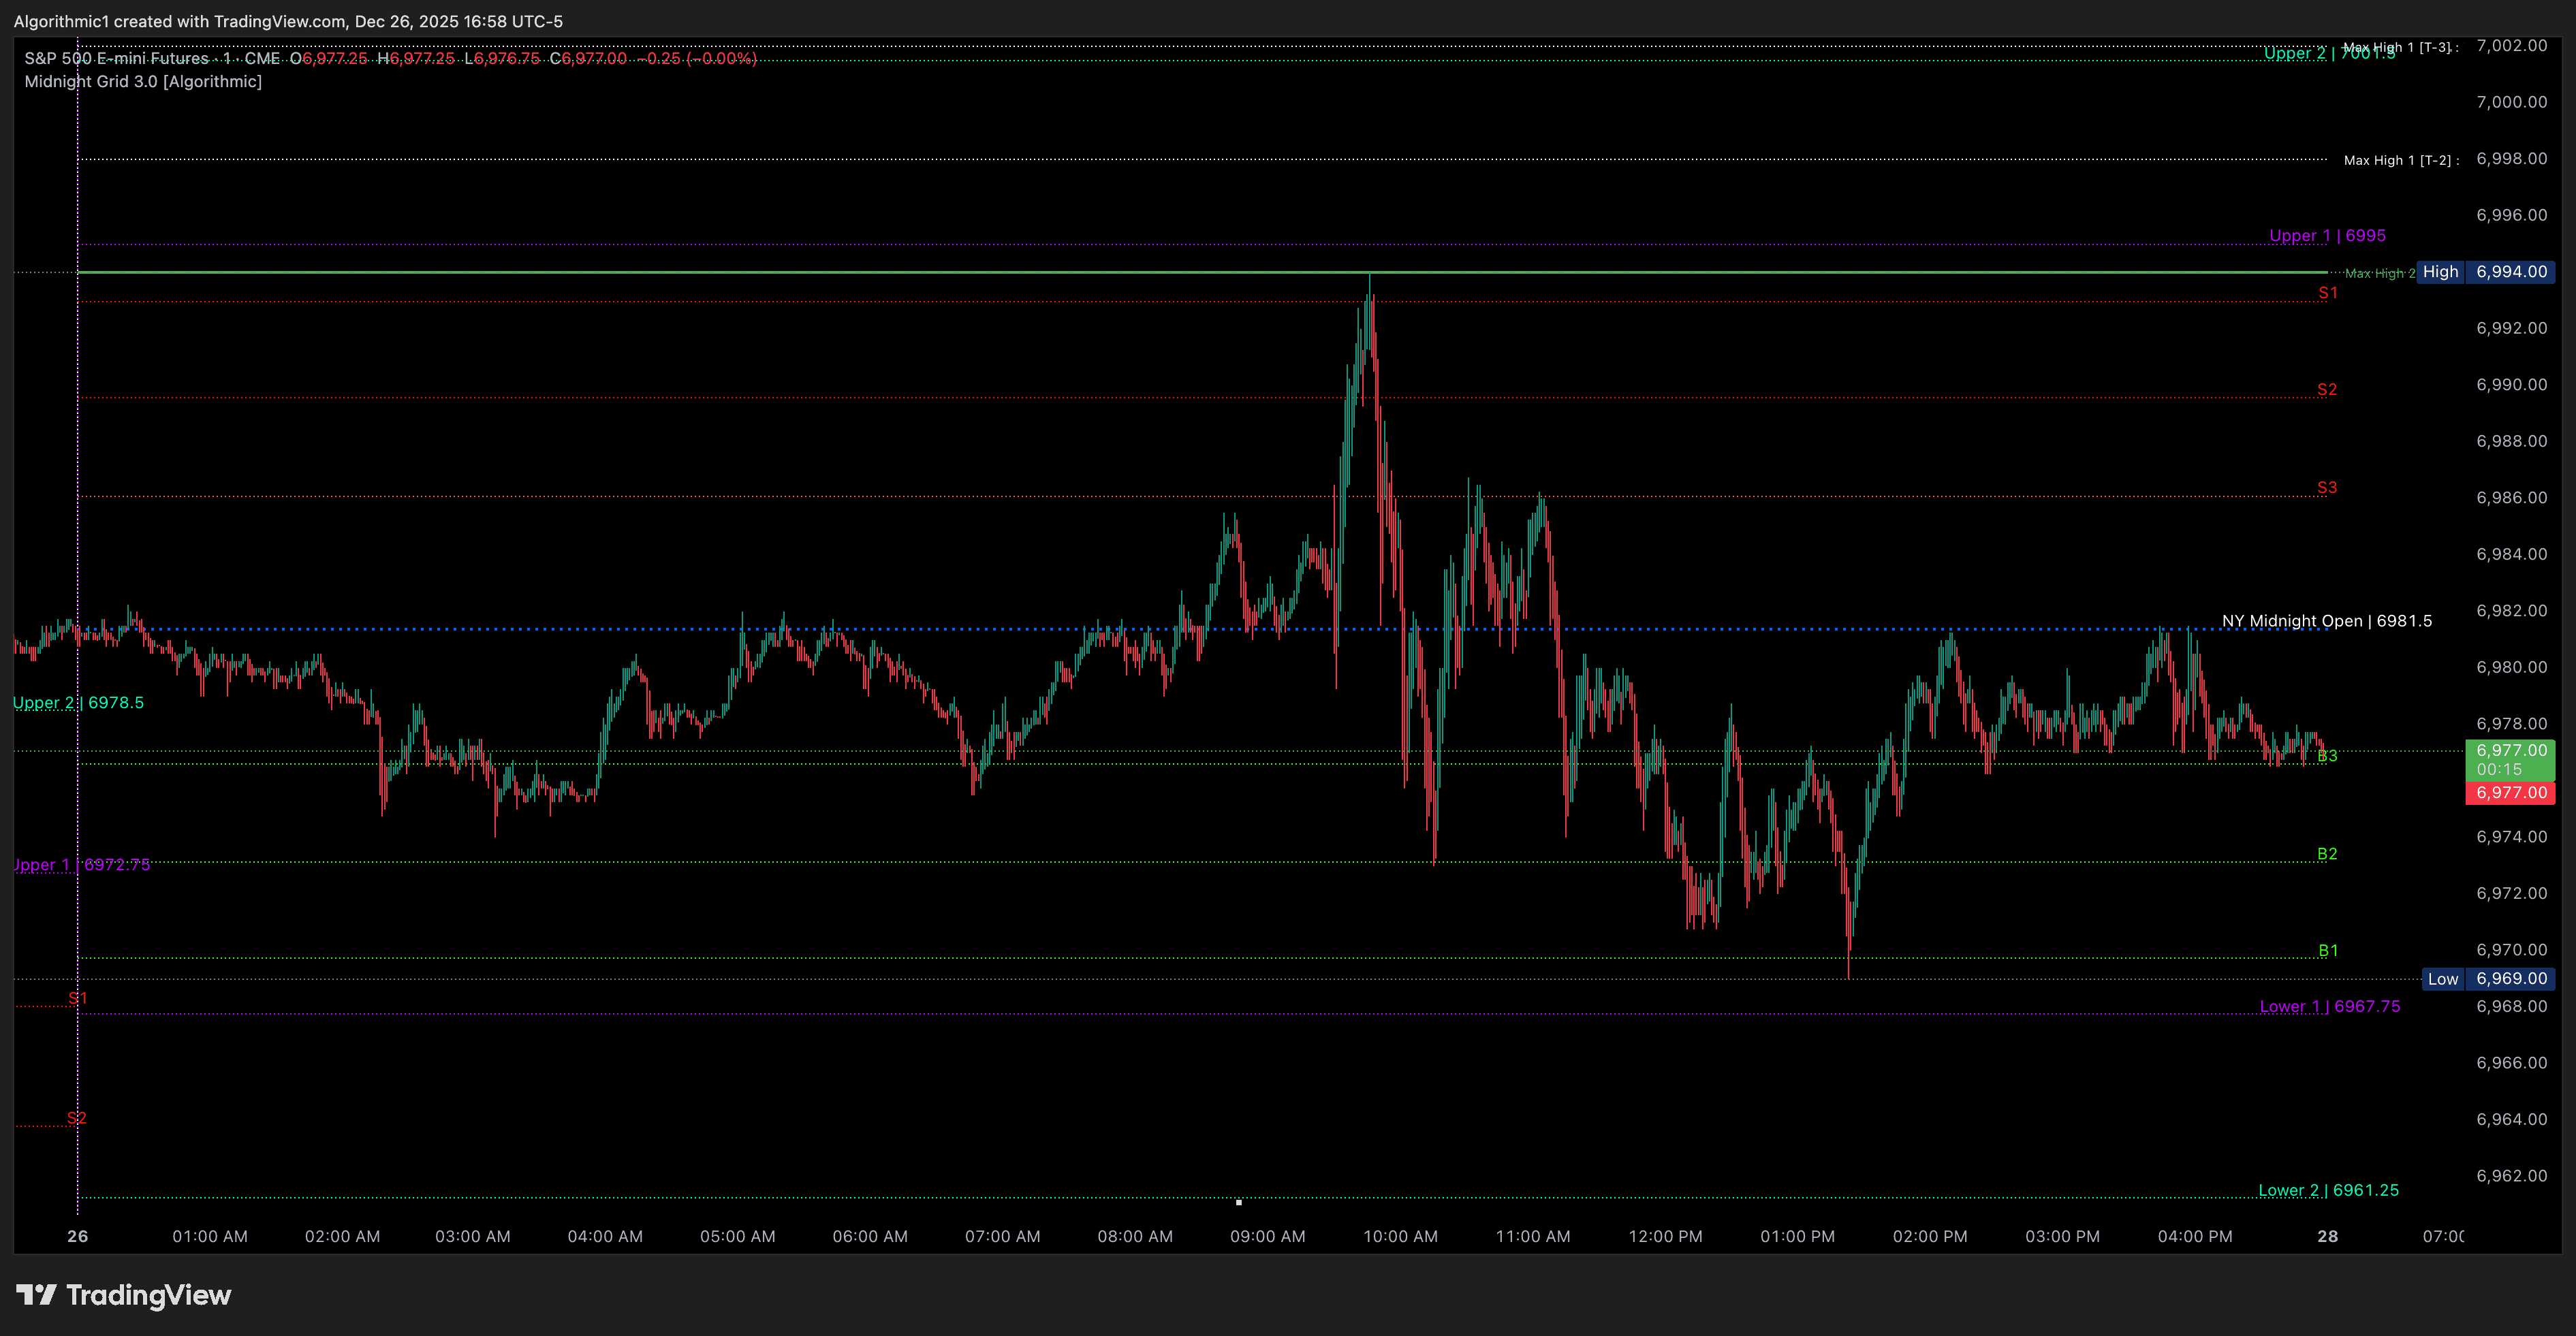Click the date 26 on the time axis
2576x1336 pixels.
coord(77,1236)
